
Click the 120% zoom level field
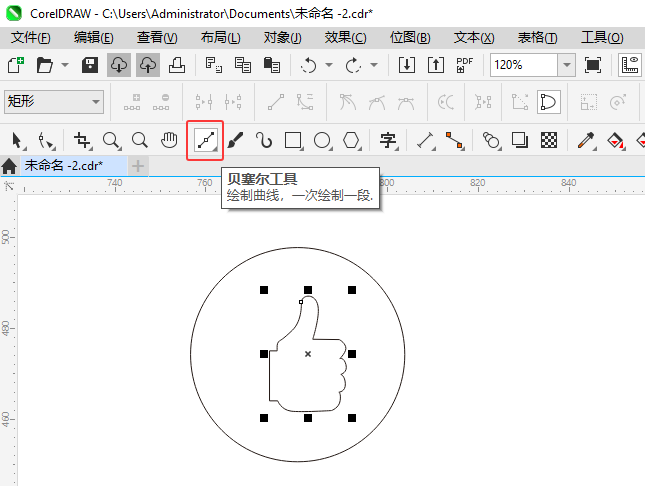pos(524,65)
